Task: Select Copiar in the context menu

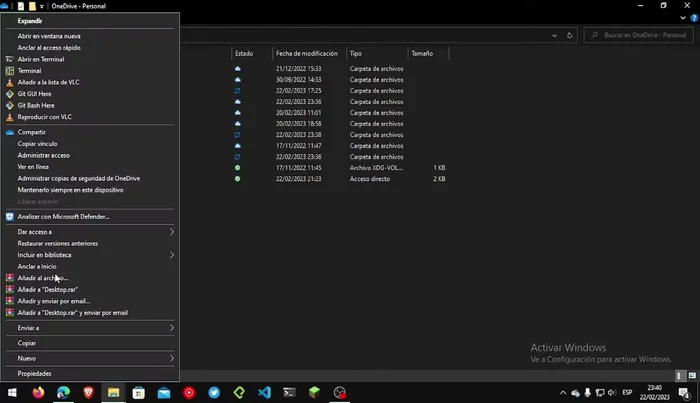Action: [90, 344]
